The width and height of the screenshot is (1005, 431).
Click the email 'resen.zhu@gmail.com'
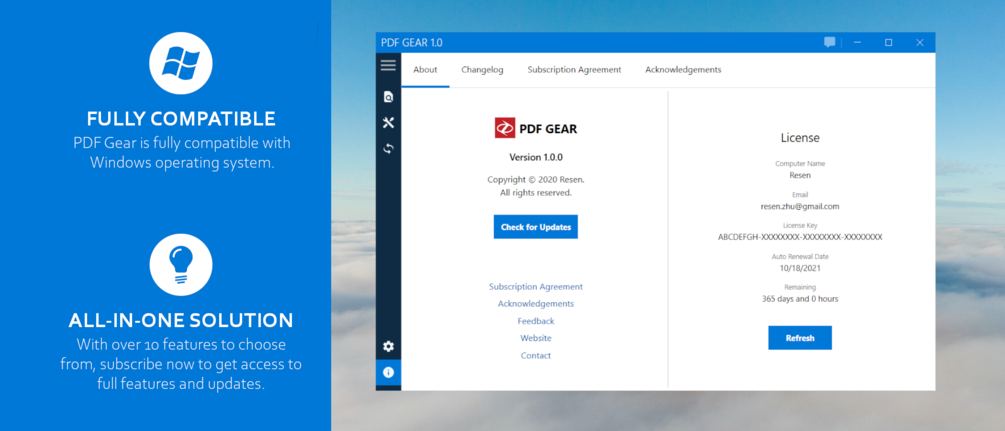coord(800,207)
